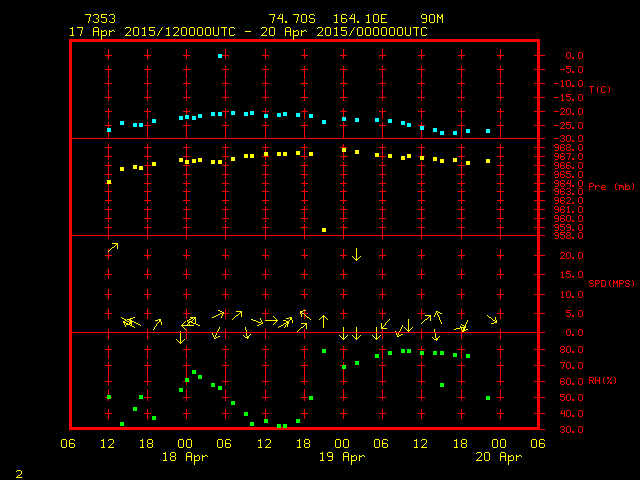The image size is (640, 480).
Task: Click the first yellow pressure point at left
Action: point(109,182)
